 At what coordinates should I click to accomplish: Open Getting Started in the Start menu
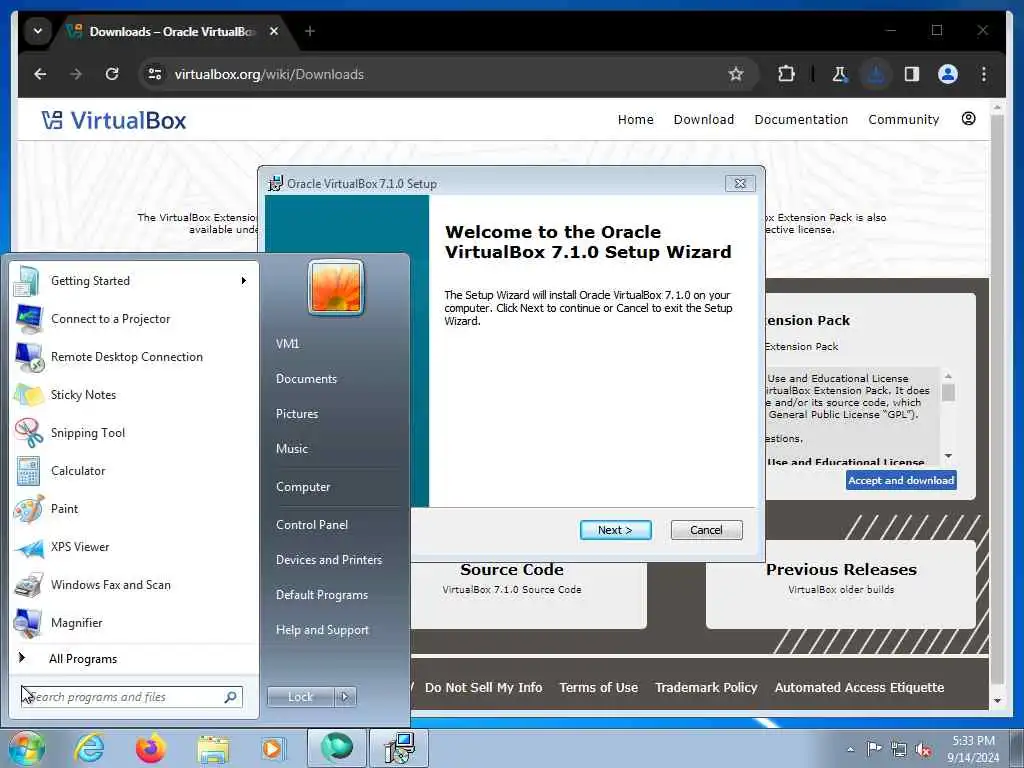pos(134,281)
